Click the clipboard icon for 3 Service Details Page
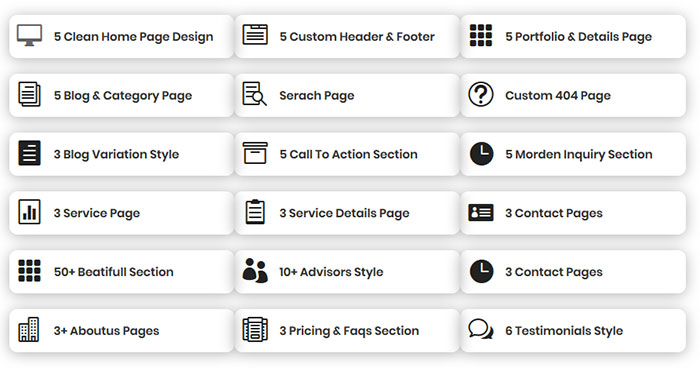The height and width of the screenshot is (371, 700). coord(255,212)
